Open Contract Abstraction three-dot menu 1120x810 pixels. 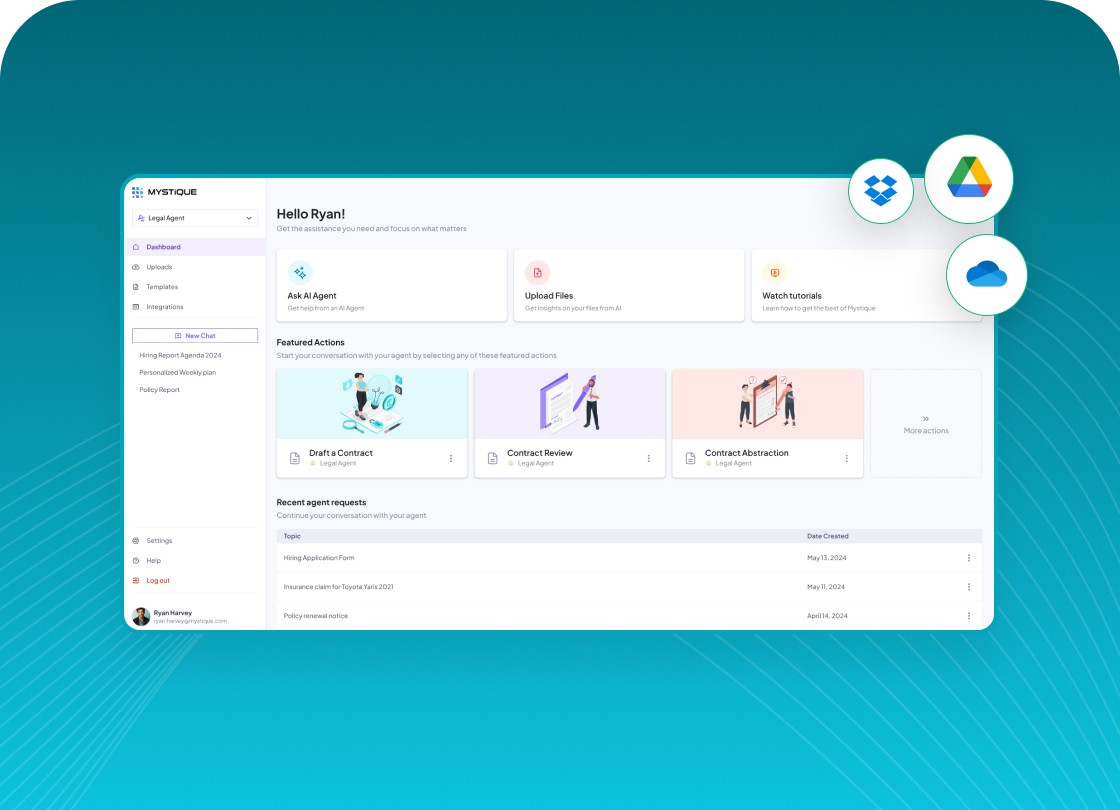click(x=846, y=459)
